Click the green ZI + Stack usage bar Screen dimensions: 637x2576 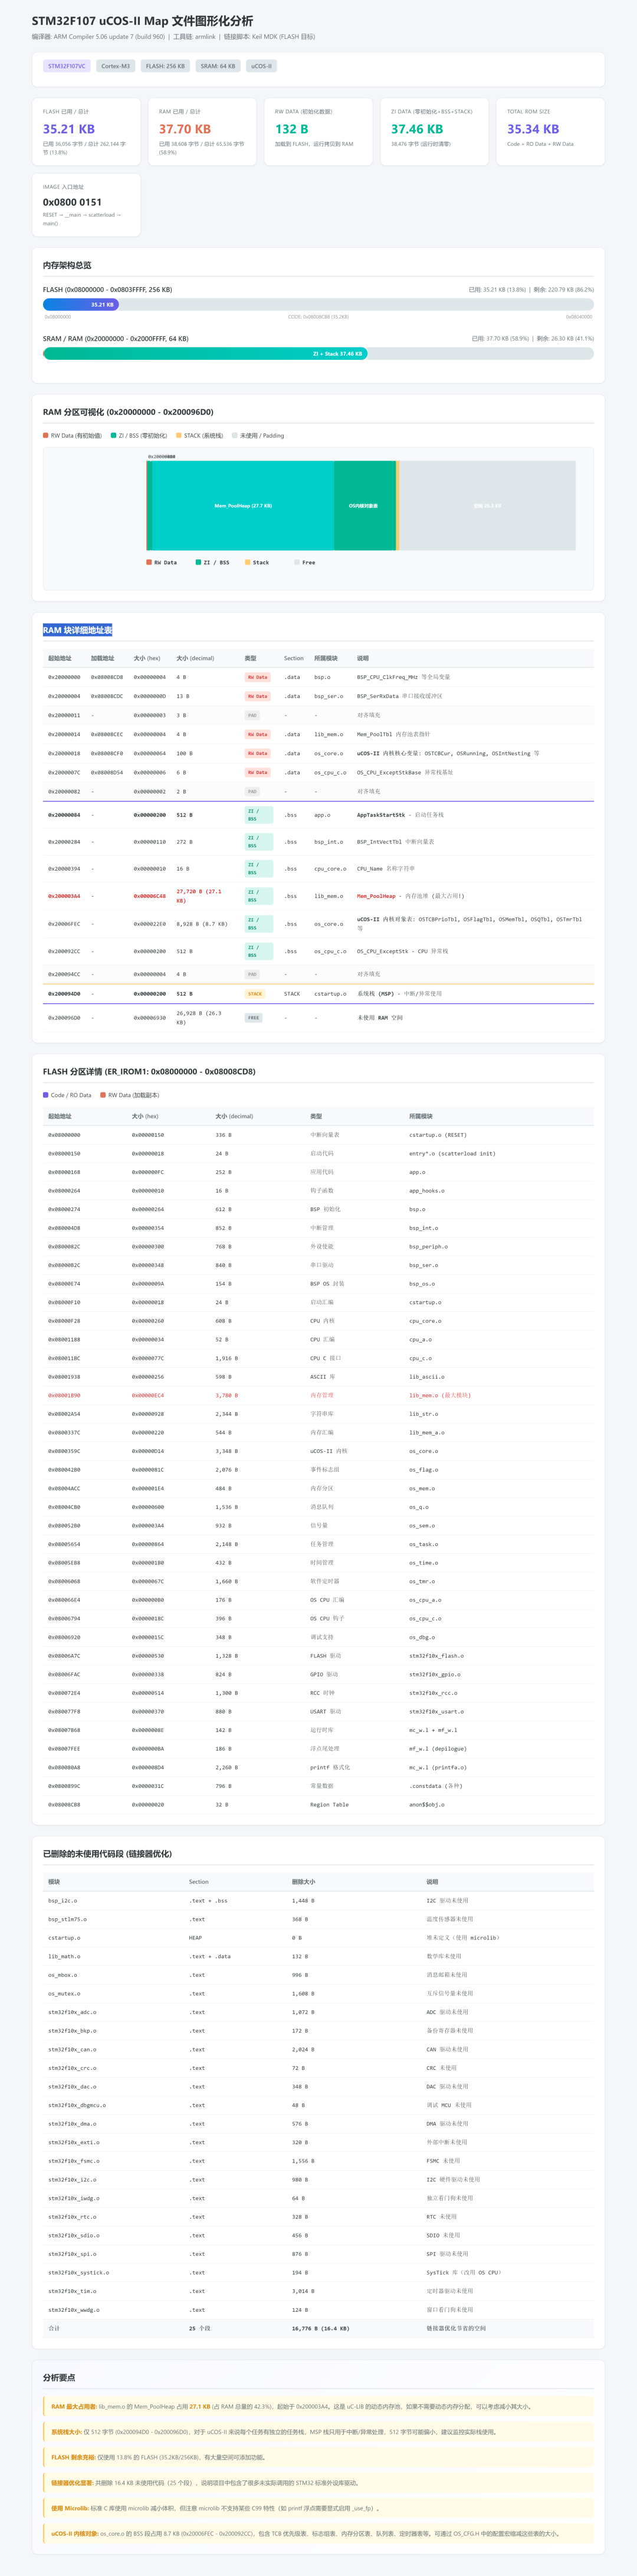point(205,353)
